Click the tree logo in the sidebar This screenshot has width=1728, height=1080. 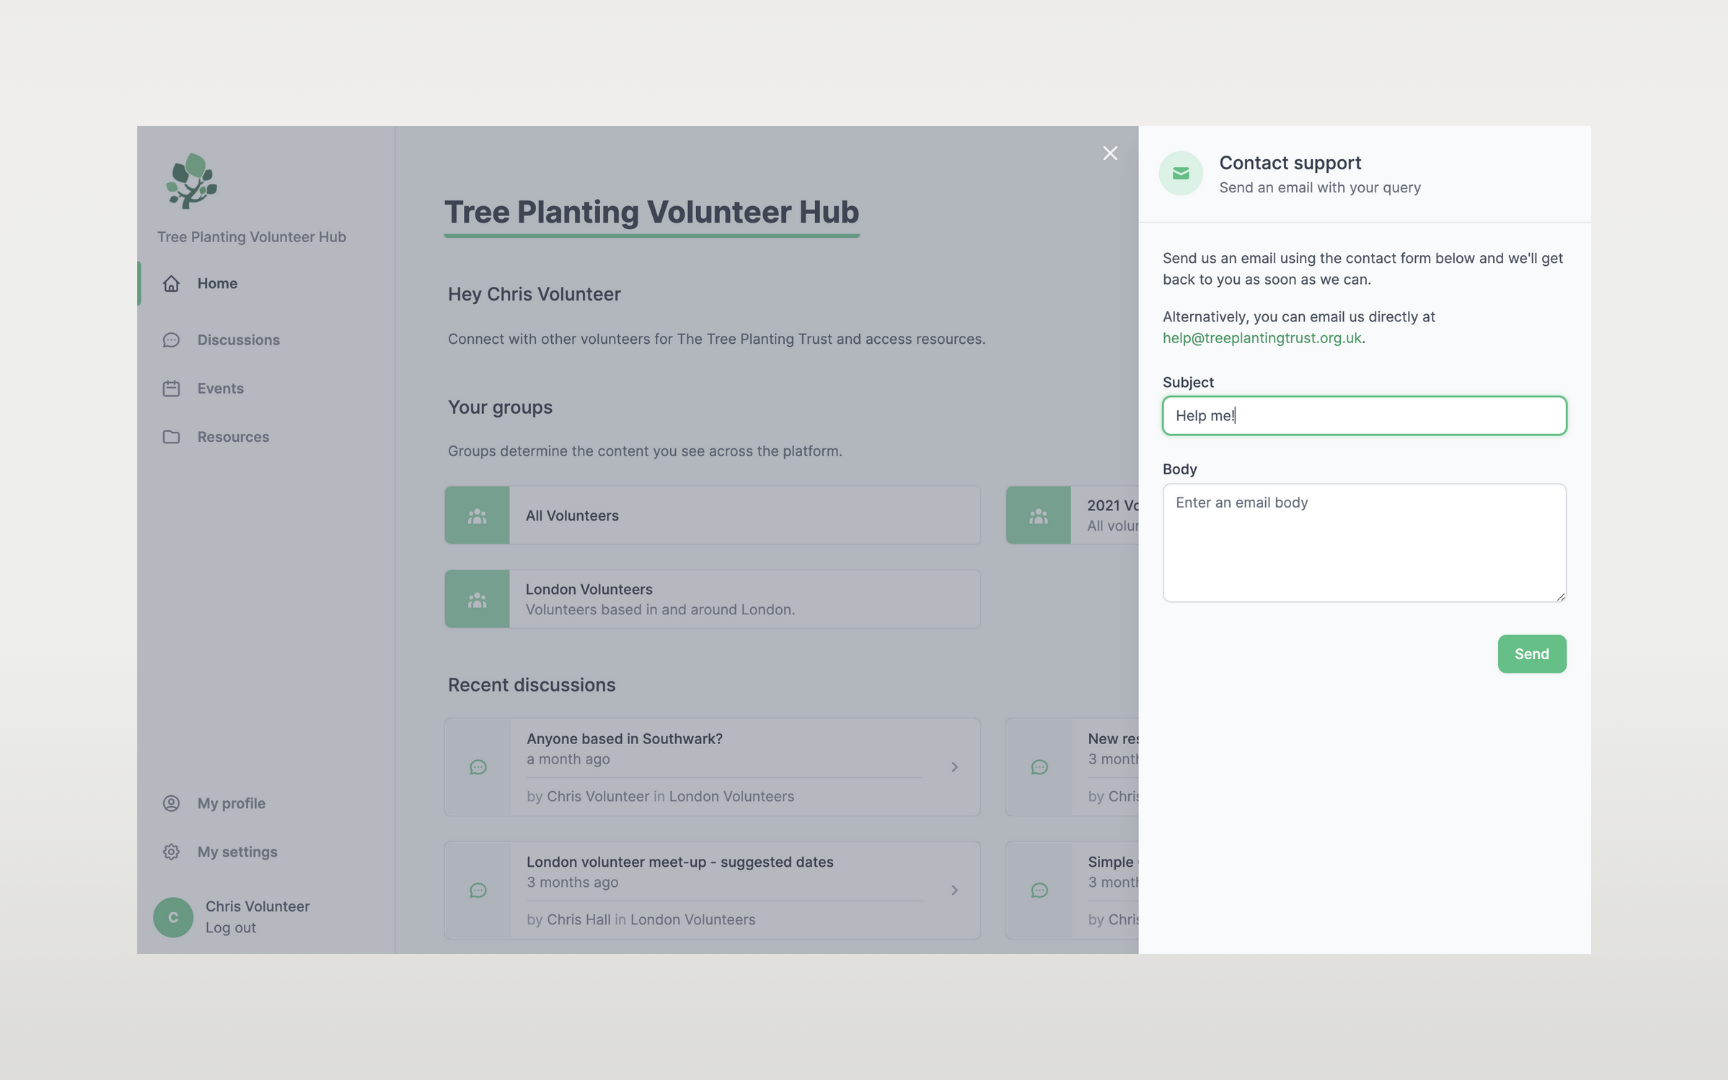point(191,180)
